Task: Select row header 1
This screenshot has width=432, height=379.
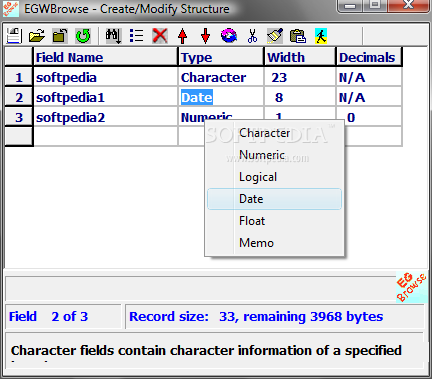Action: pyautogui.click(x=19, y=77)
